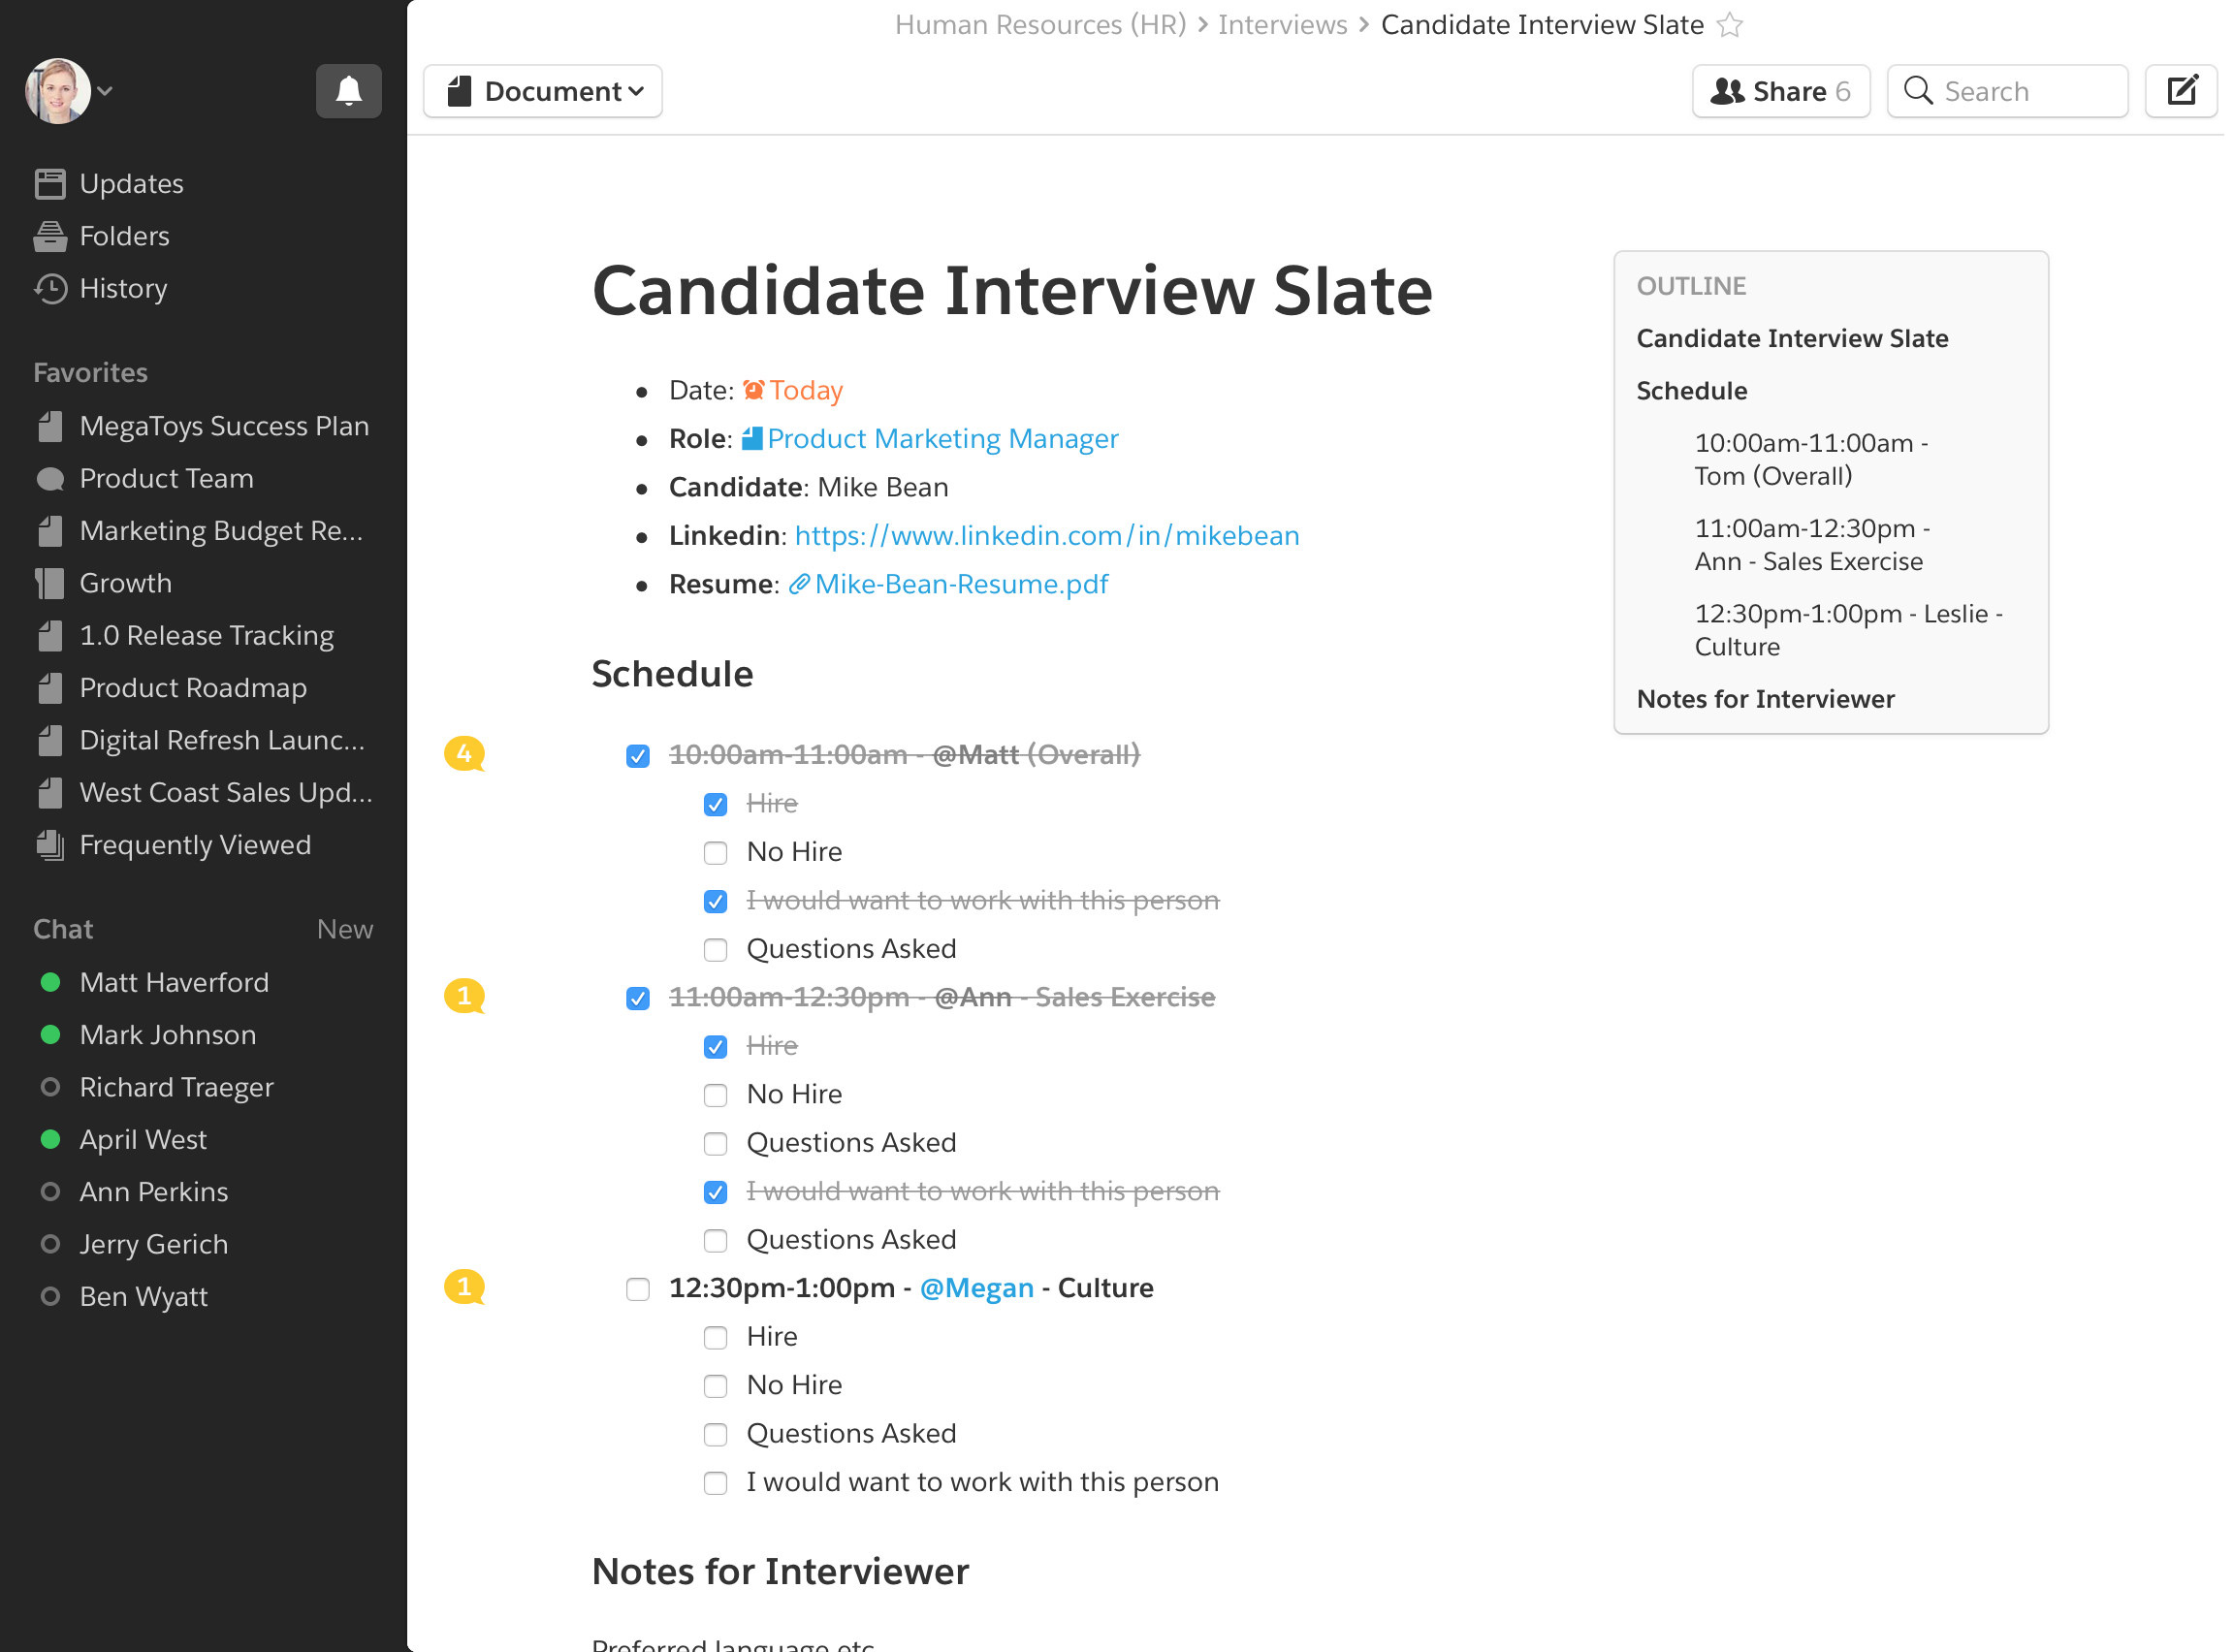Open comment bubble next to Megan's Culture interview
This screenshot has width=2234, height=1652.
(464, 1286)
